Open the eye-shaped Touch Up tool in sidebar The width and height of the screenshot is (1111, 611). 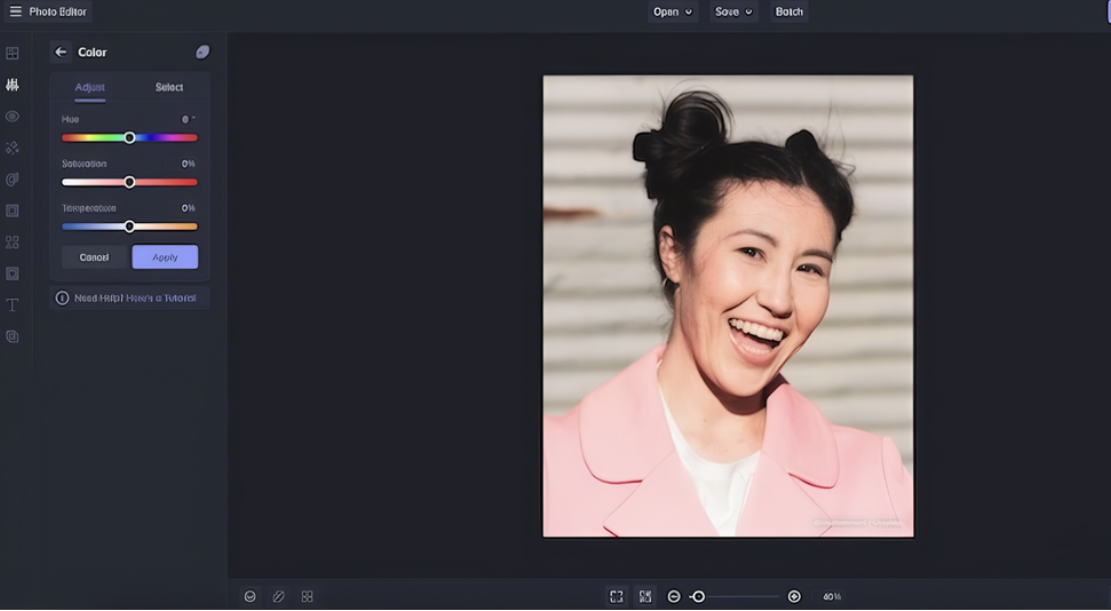point(12,116)
